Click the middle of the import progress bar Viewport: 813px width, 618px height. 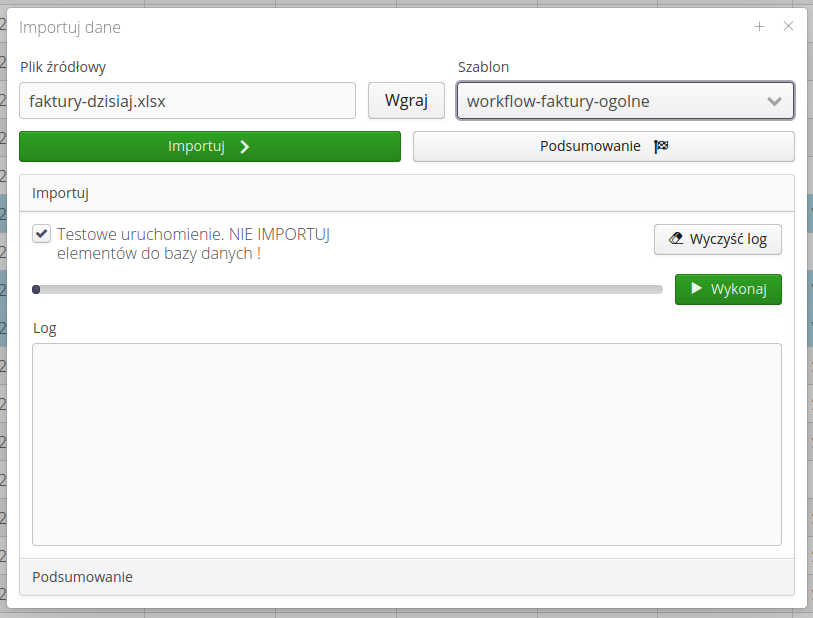tap(348, 290)
